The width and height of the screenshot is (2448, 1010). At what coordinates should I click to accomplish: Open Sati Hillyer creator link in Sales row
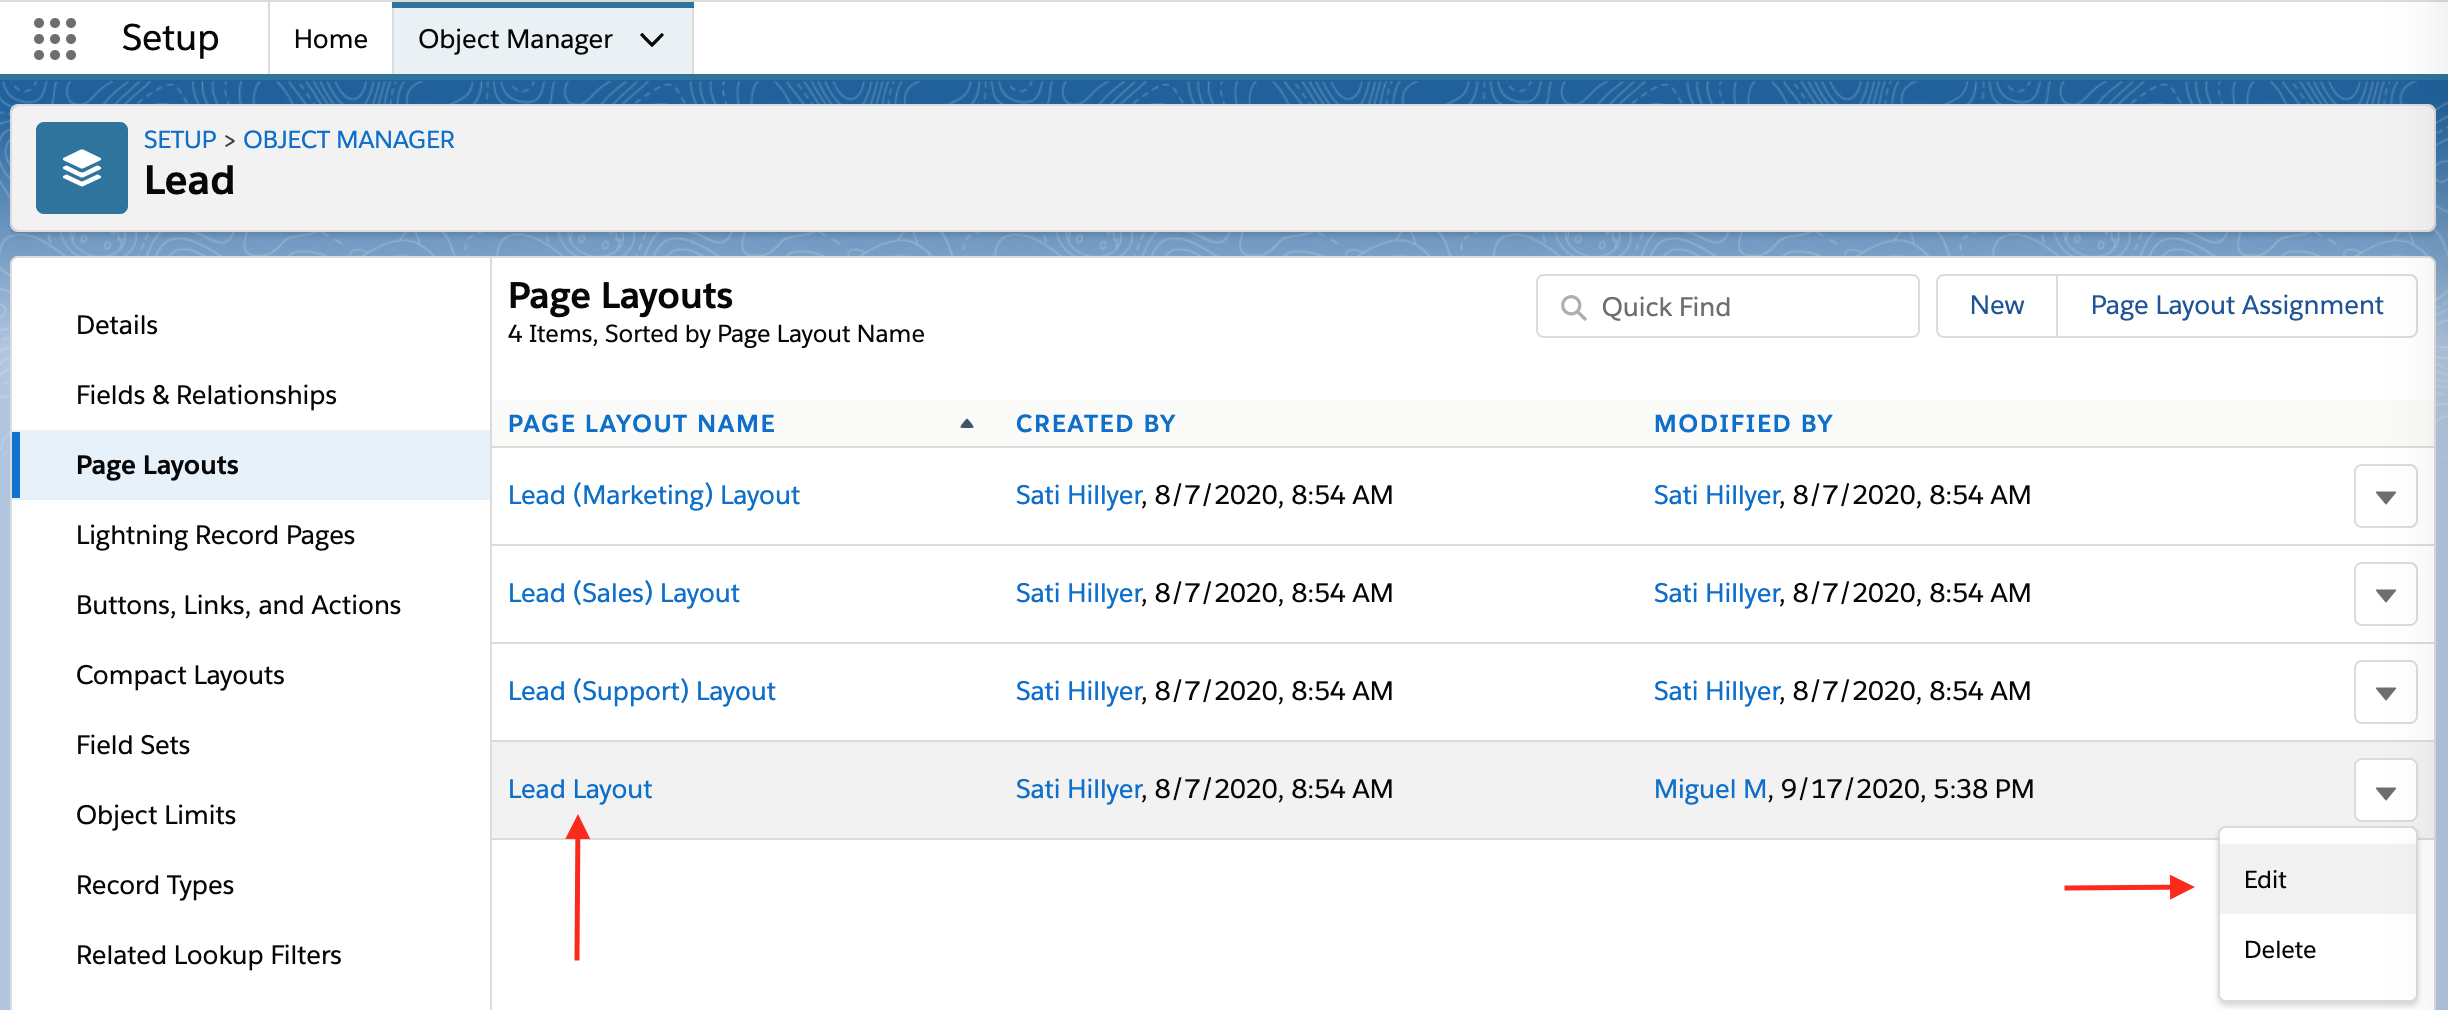1079,593
